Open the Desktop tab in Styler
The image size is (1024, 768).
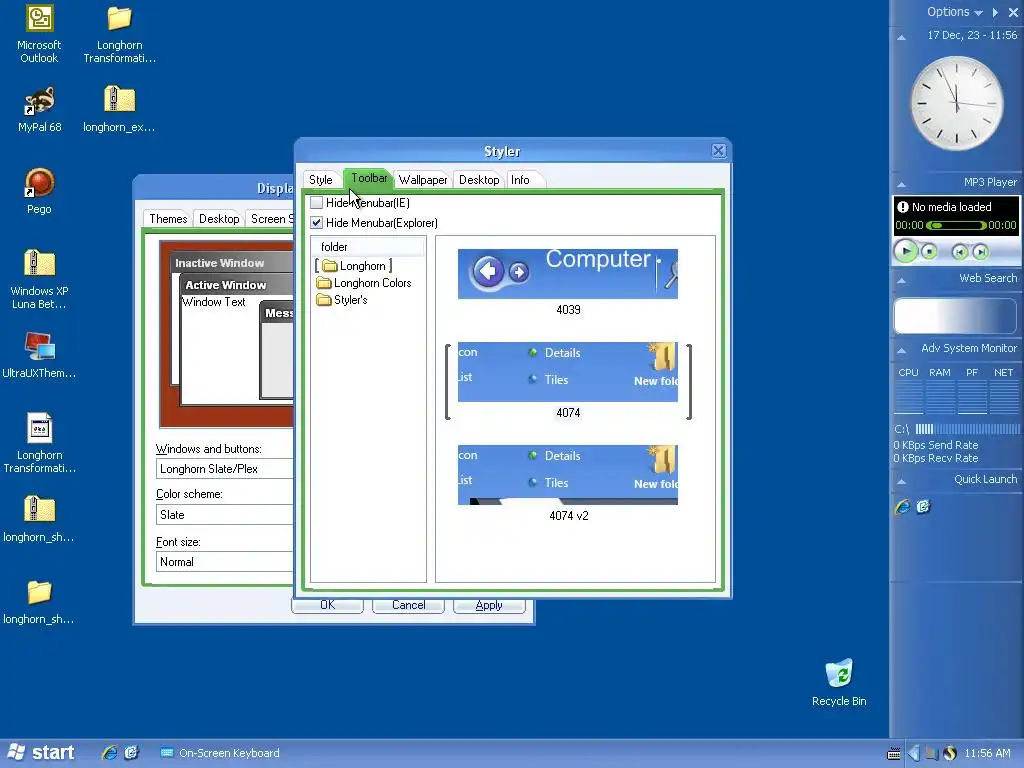point(479,180)
